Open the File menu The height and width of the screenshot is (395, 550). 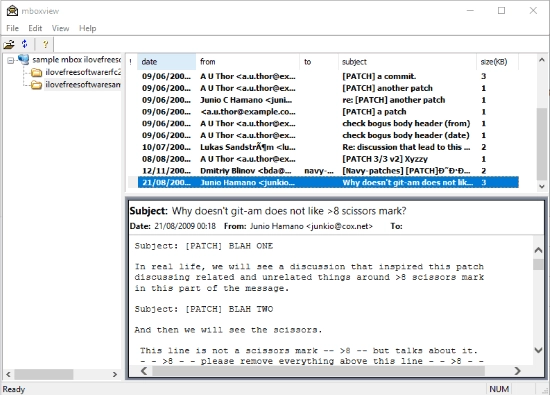click(12, 28)
